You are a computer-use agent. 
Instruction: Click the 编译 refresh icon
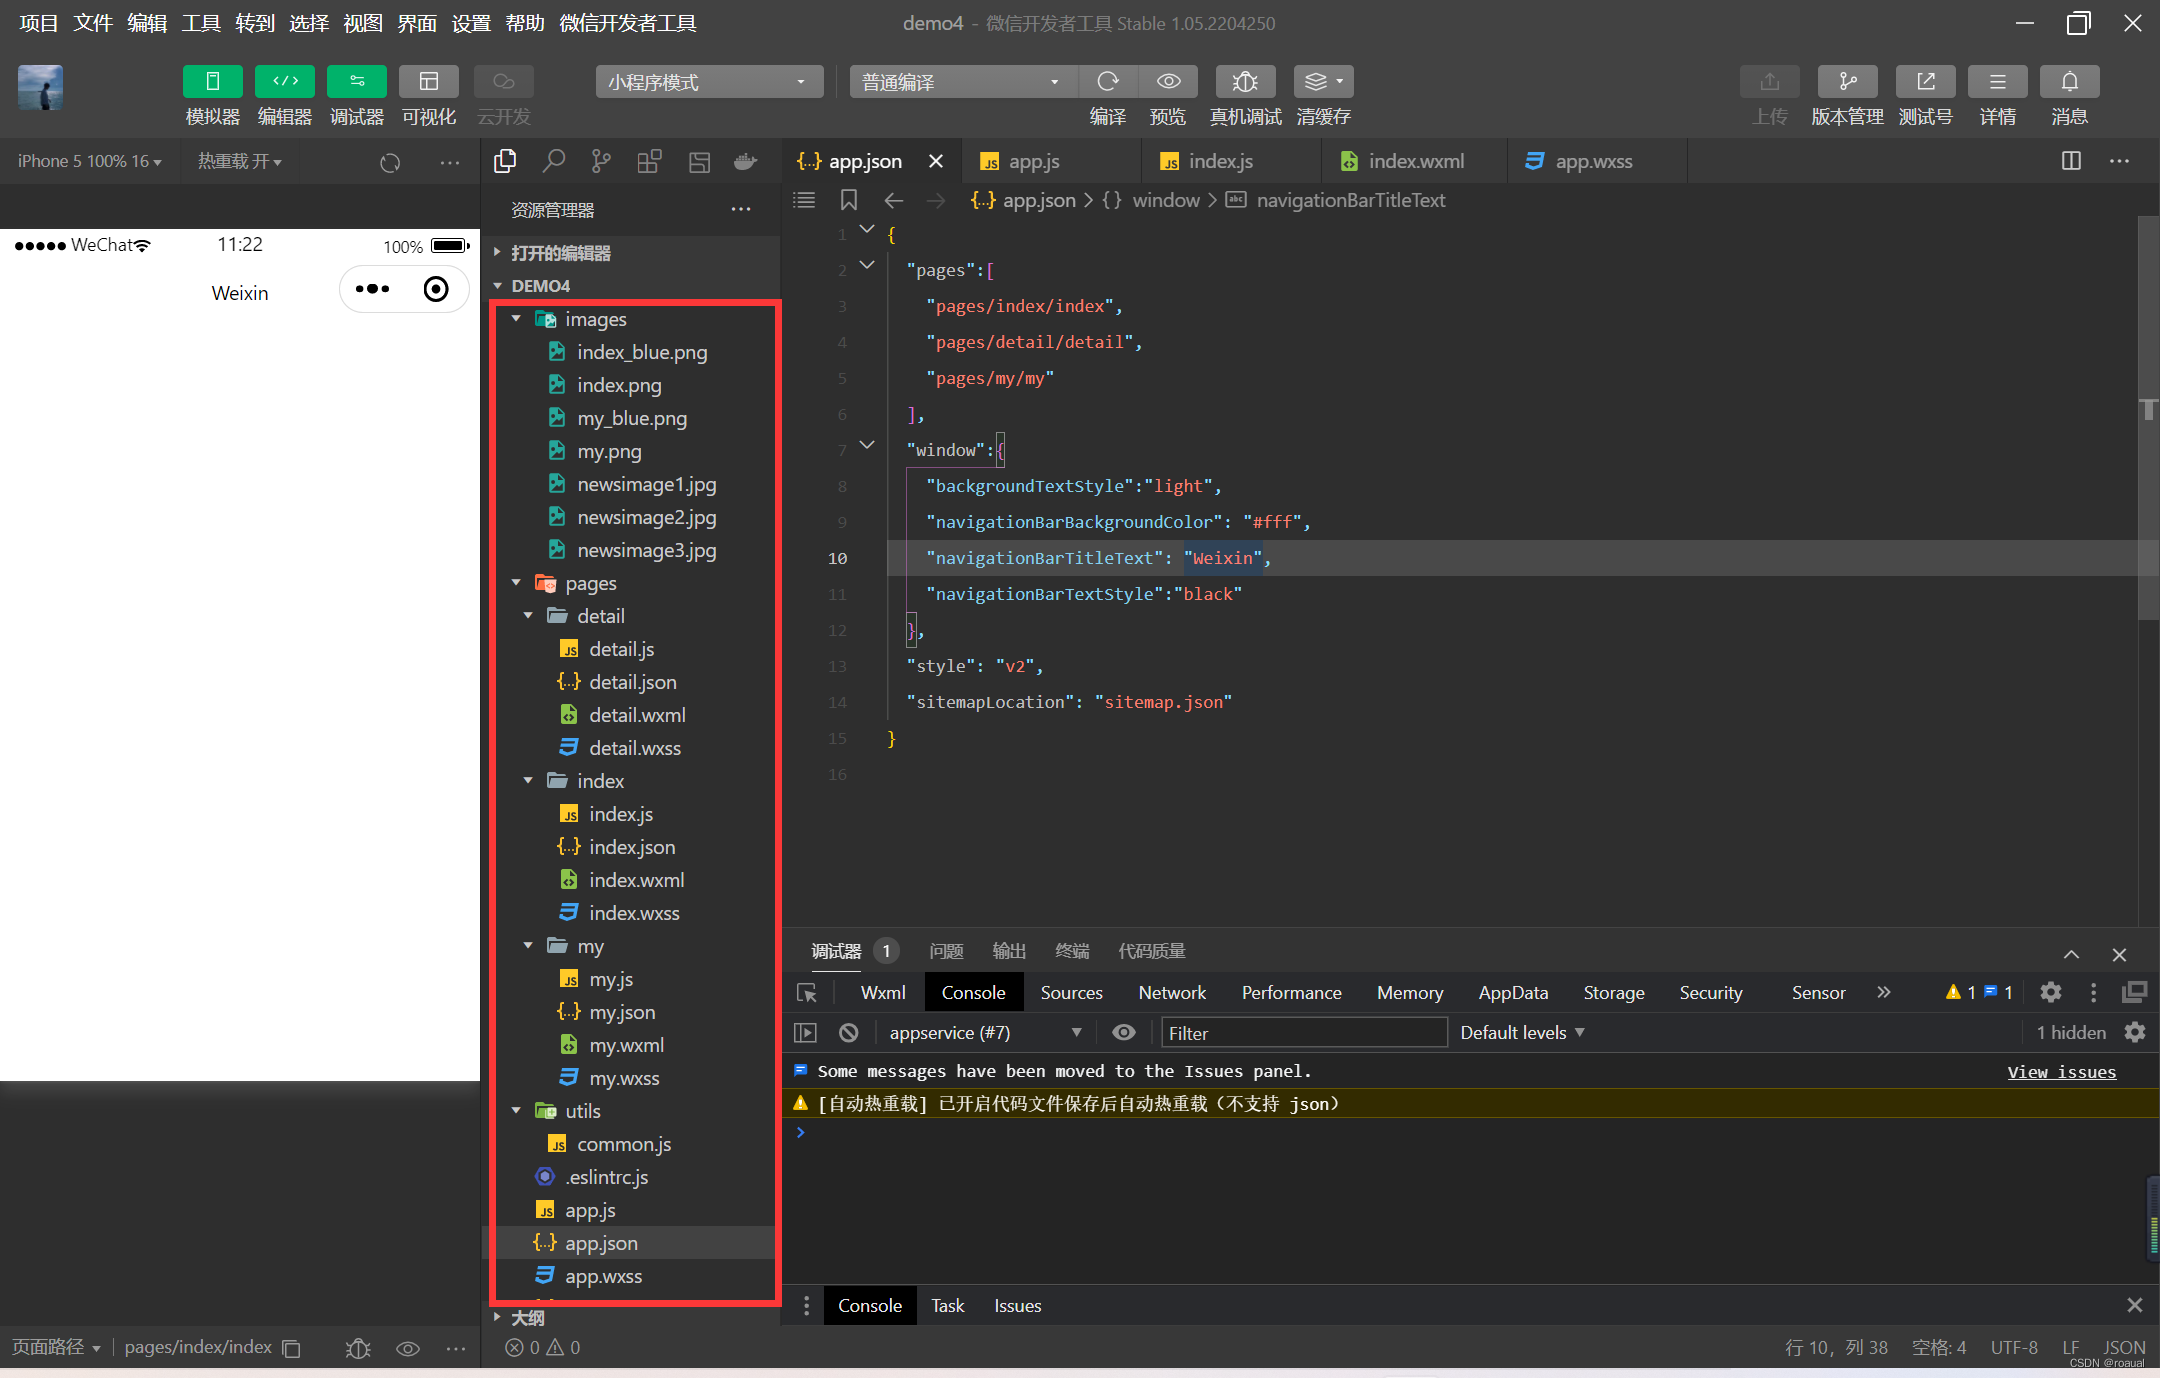1107,82
